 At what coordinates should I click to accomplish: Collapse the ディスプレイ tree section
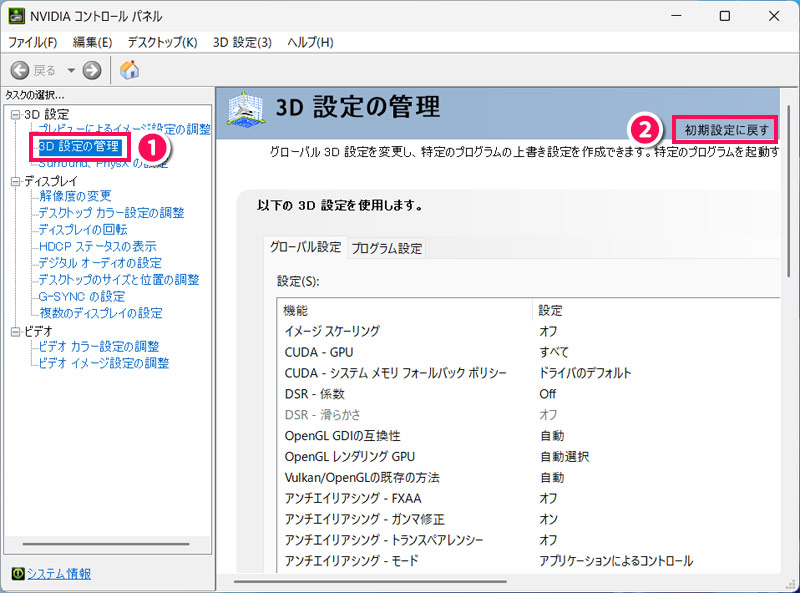(13, 180)
